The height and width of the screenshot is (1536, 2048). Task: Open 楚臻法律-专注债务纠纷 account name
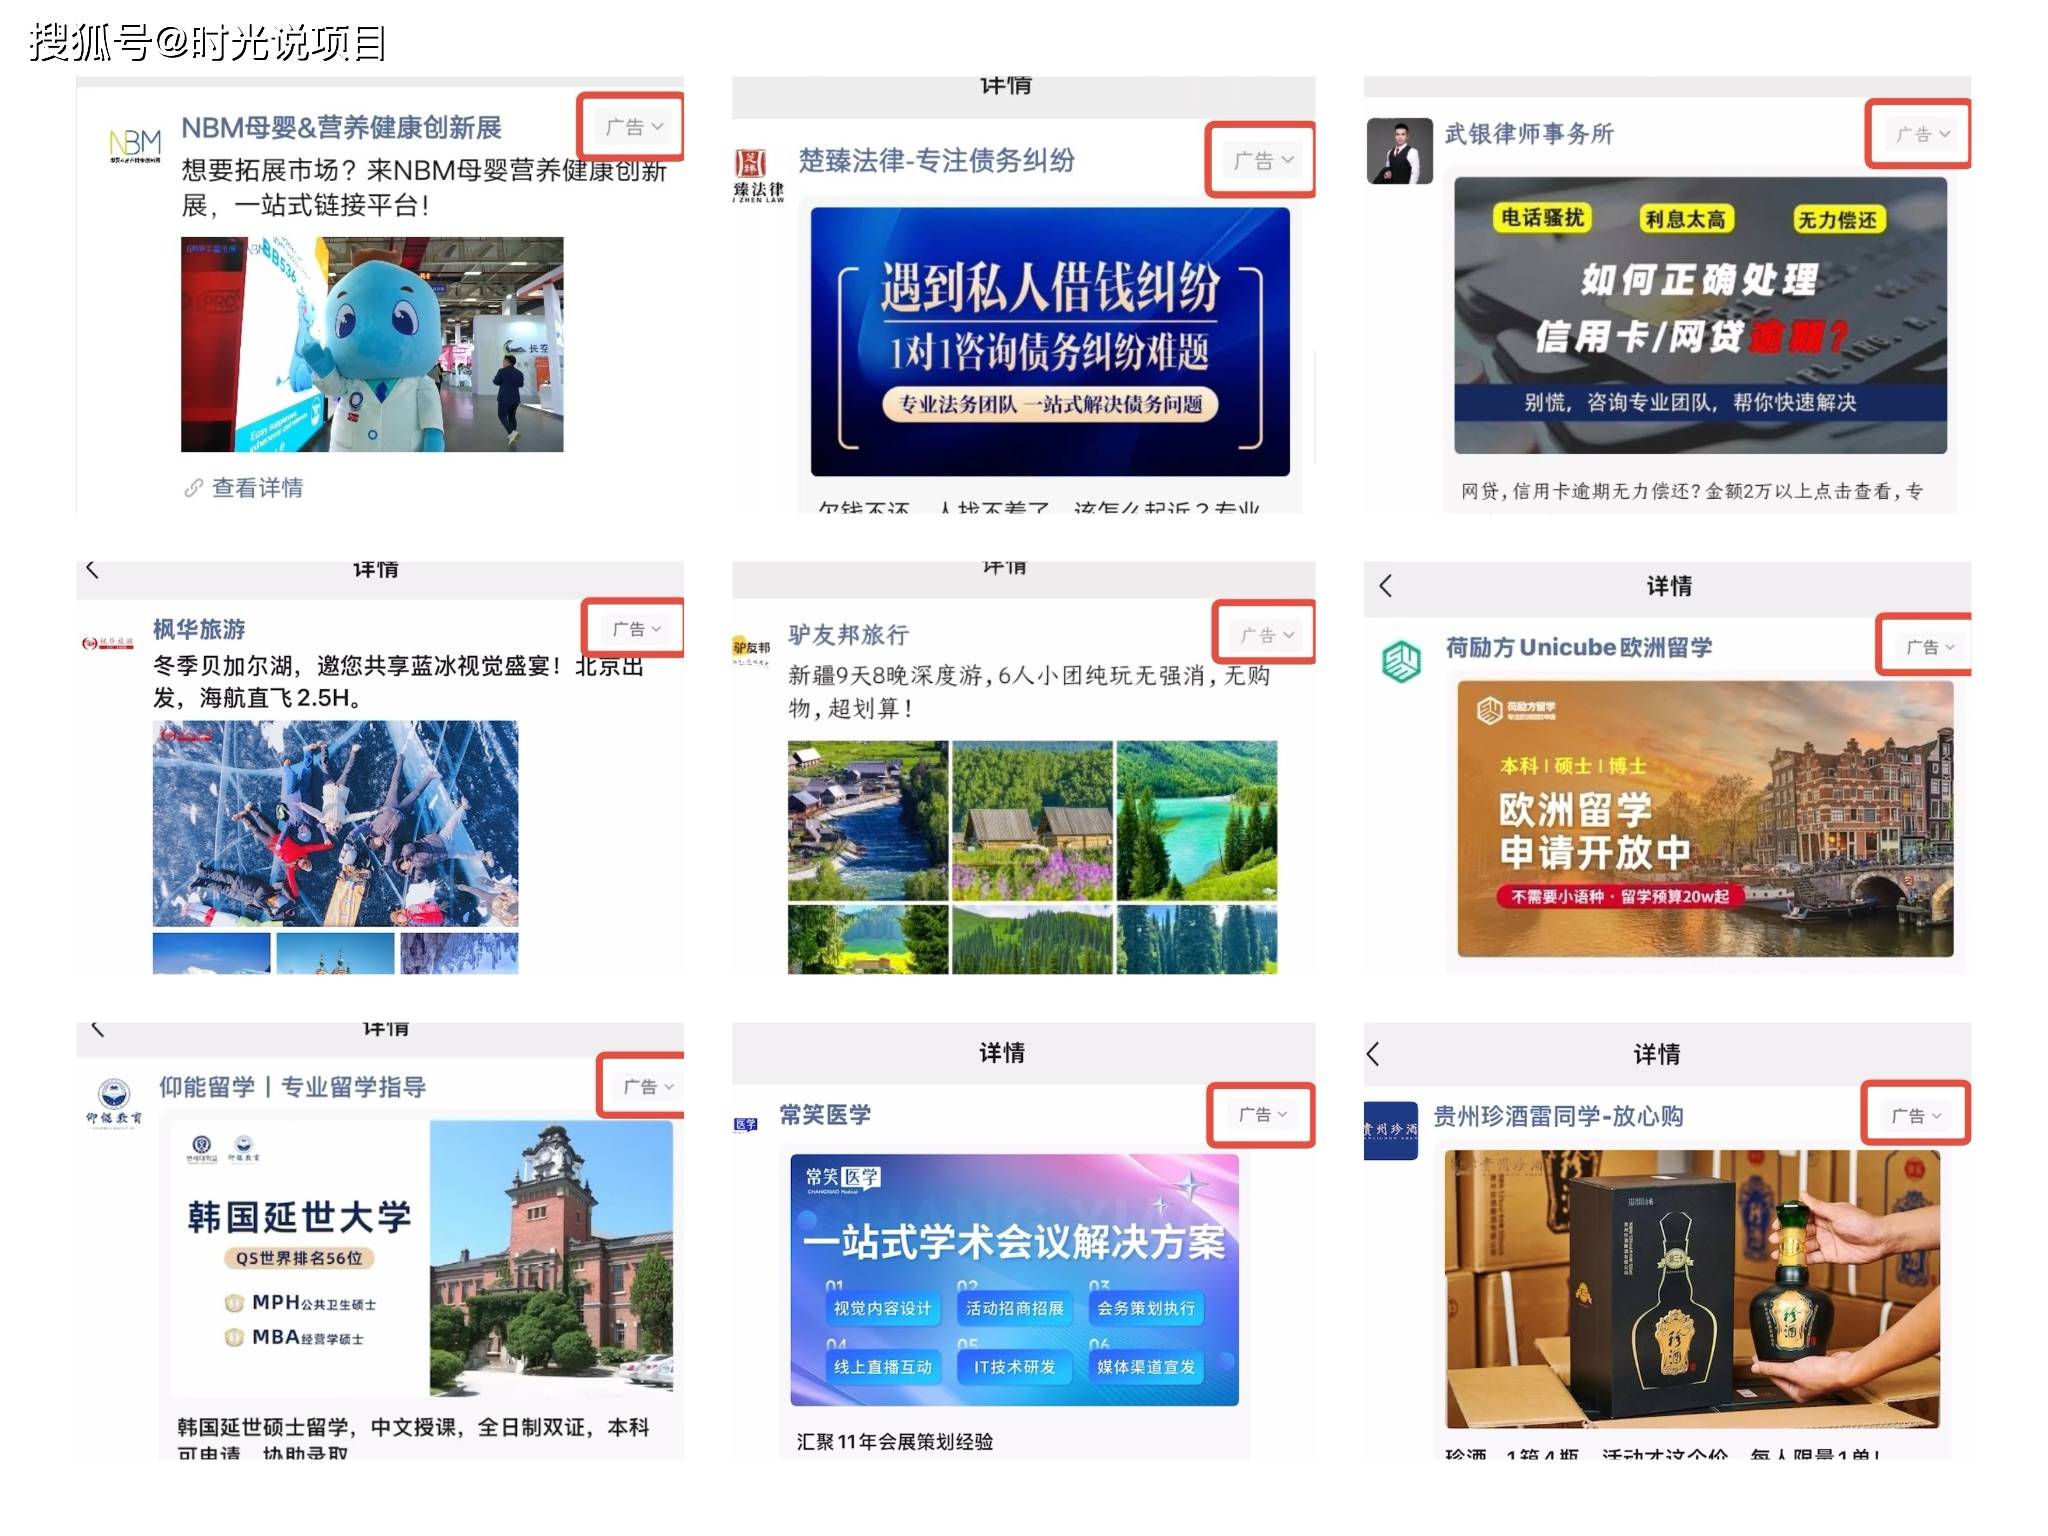pyautogui.click(x=936, y=160)
